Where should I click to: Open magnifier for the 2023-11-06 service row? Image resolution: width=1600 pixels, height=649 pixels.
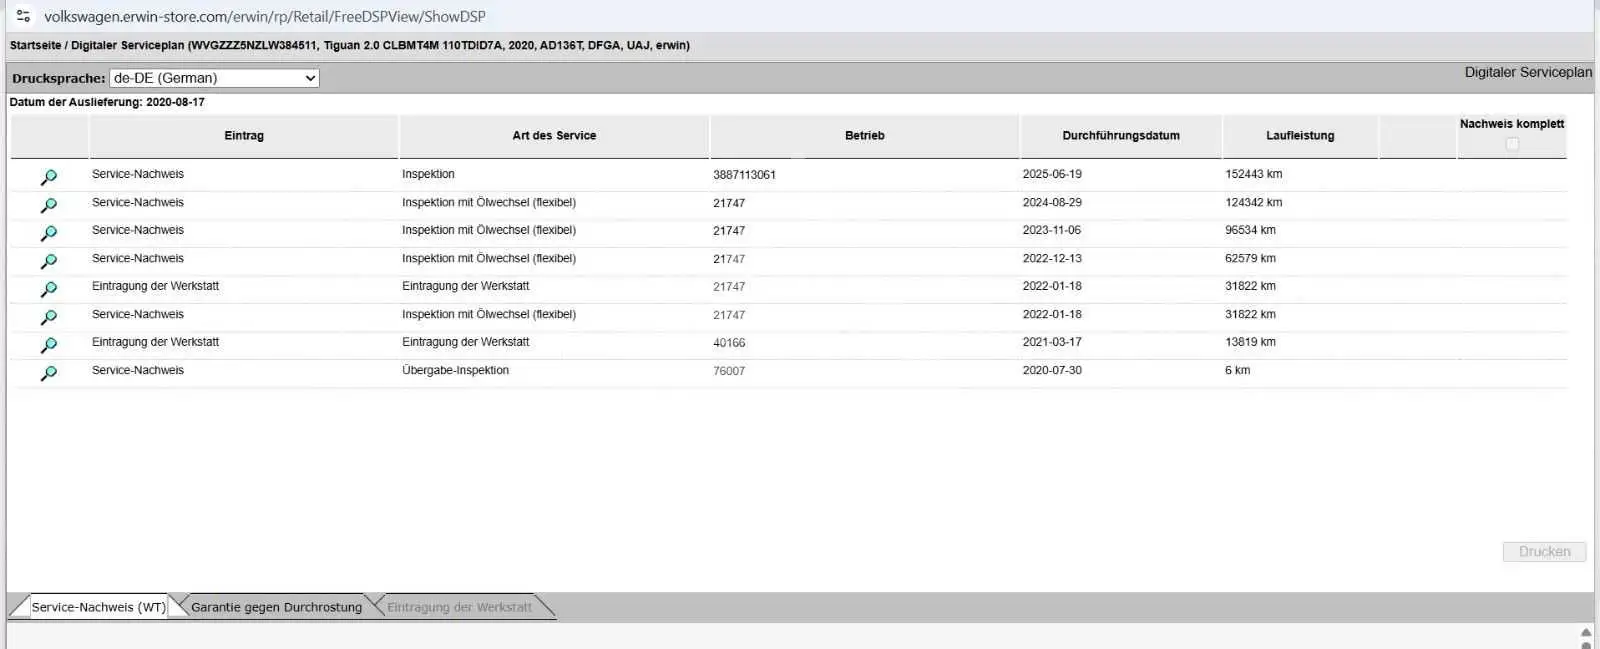click(48, 233)
